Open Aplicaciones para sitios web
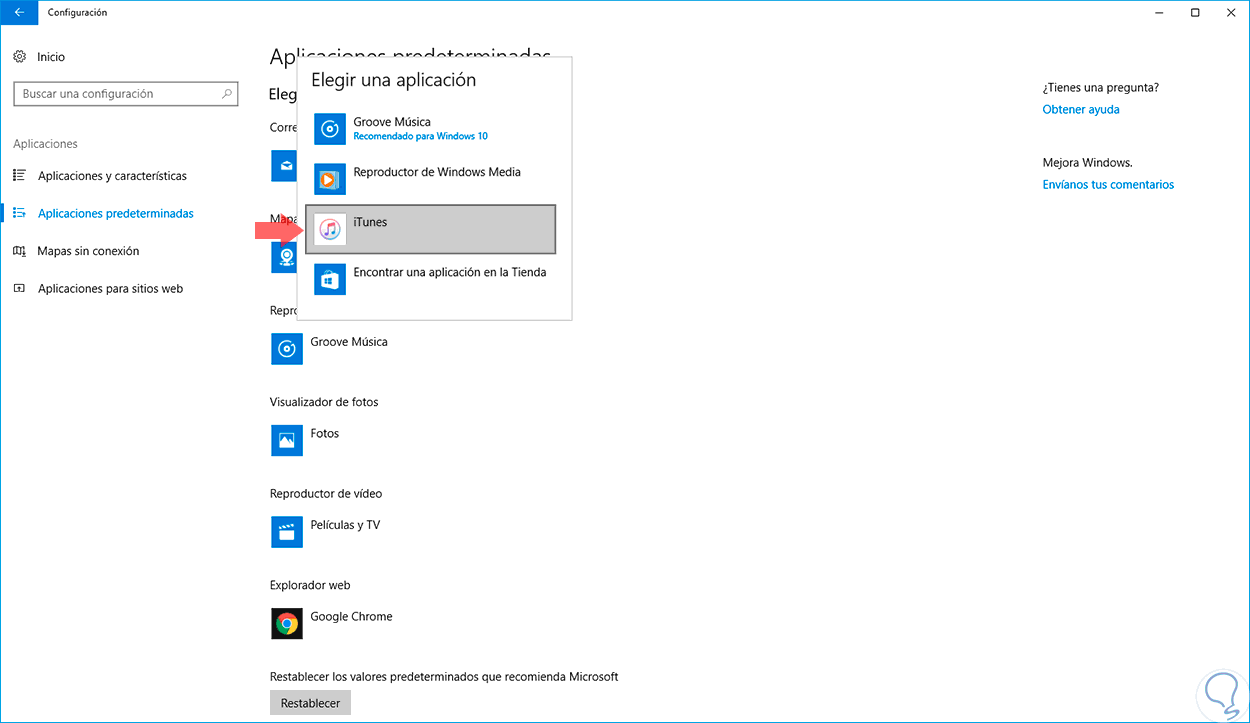 click(x=110, y=289)
